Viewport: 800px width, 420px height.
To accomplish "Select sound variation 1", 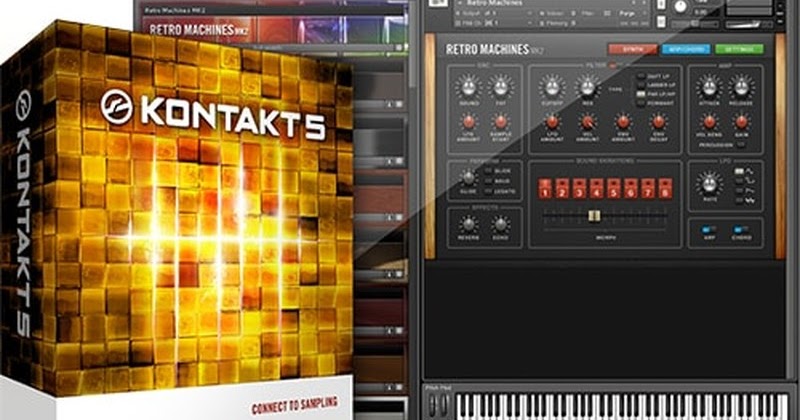I will point(544,188).
